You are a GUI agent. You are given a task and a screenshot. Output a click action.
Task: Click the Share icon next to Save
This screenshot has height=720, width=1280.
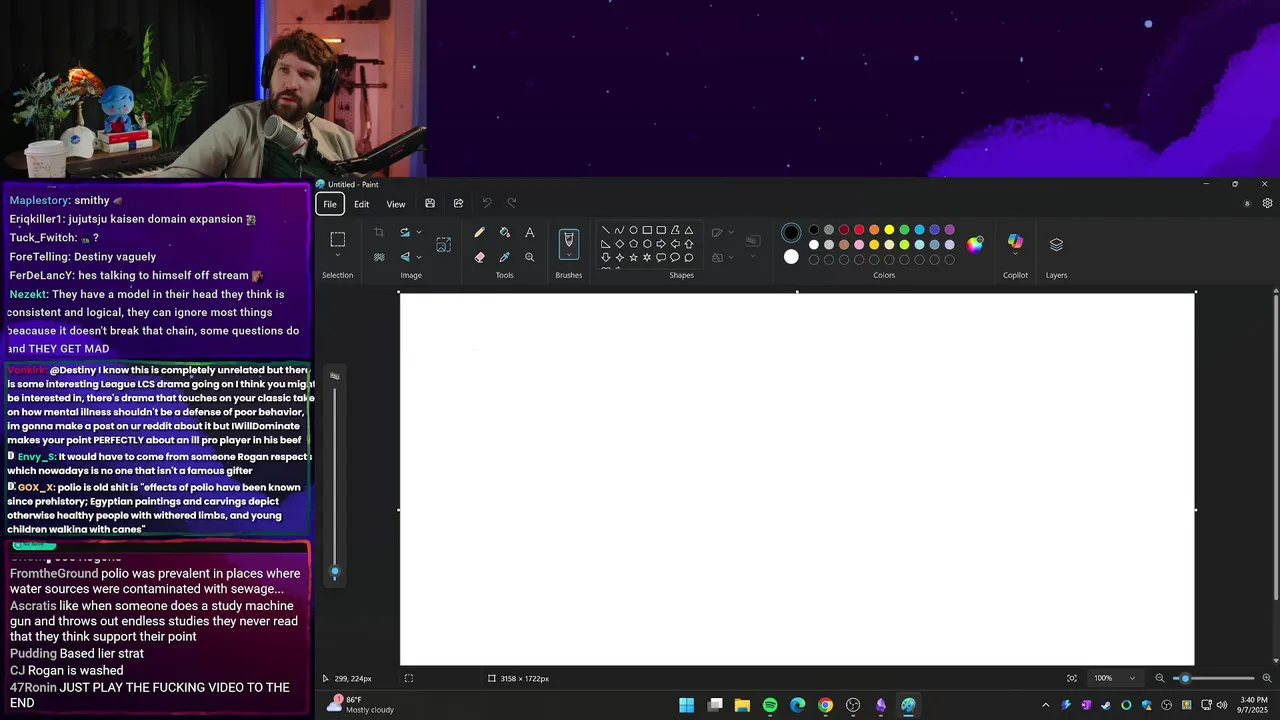tap(458, 204)
